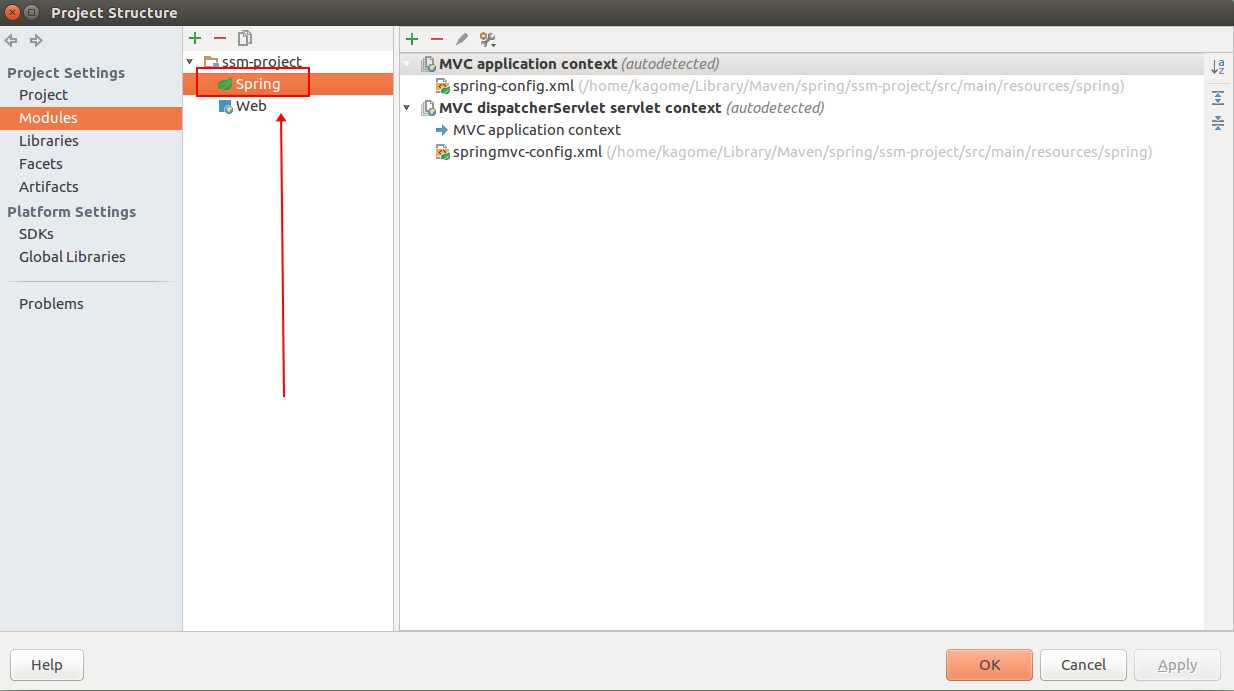
Task: Open the Artifacts settings page
Action: coord(49,187)
